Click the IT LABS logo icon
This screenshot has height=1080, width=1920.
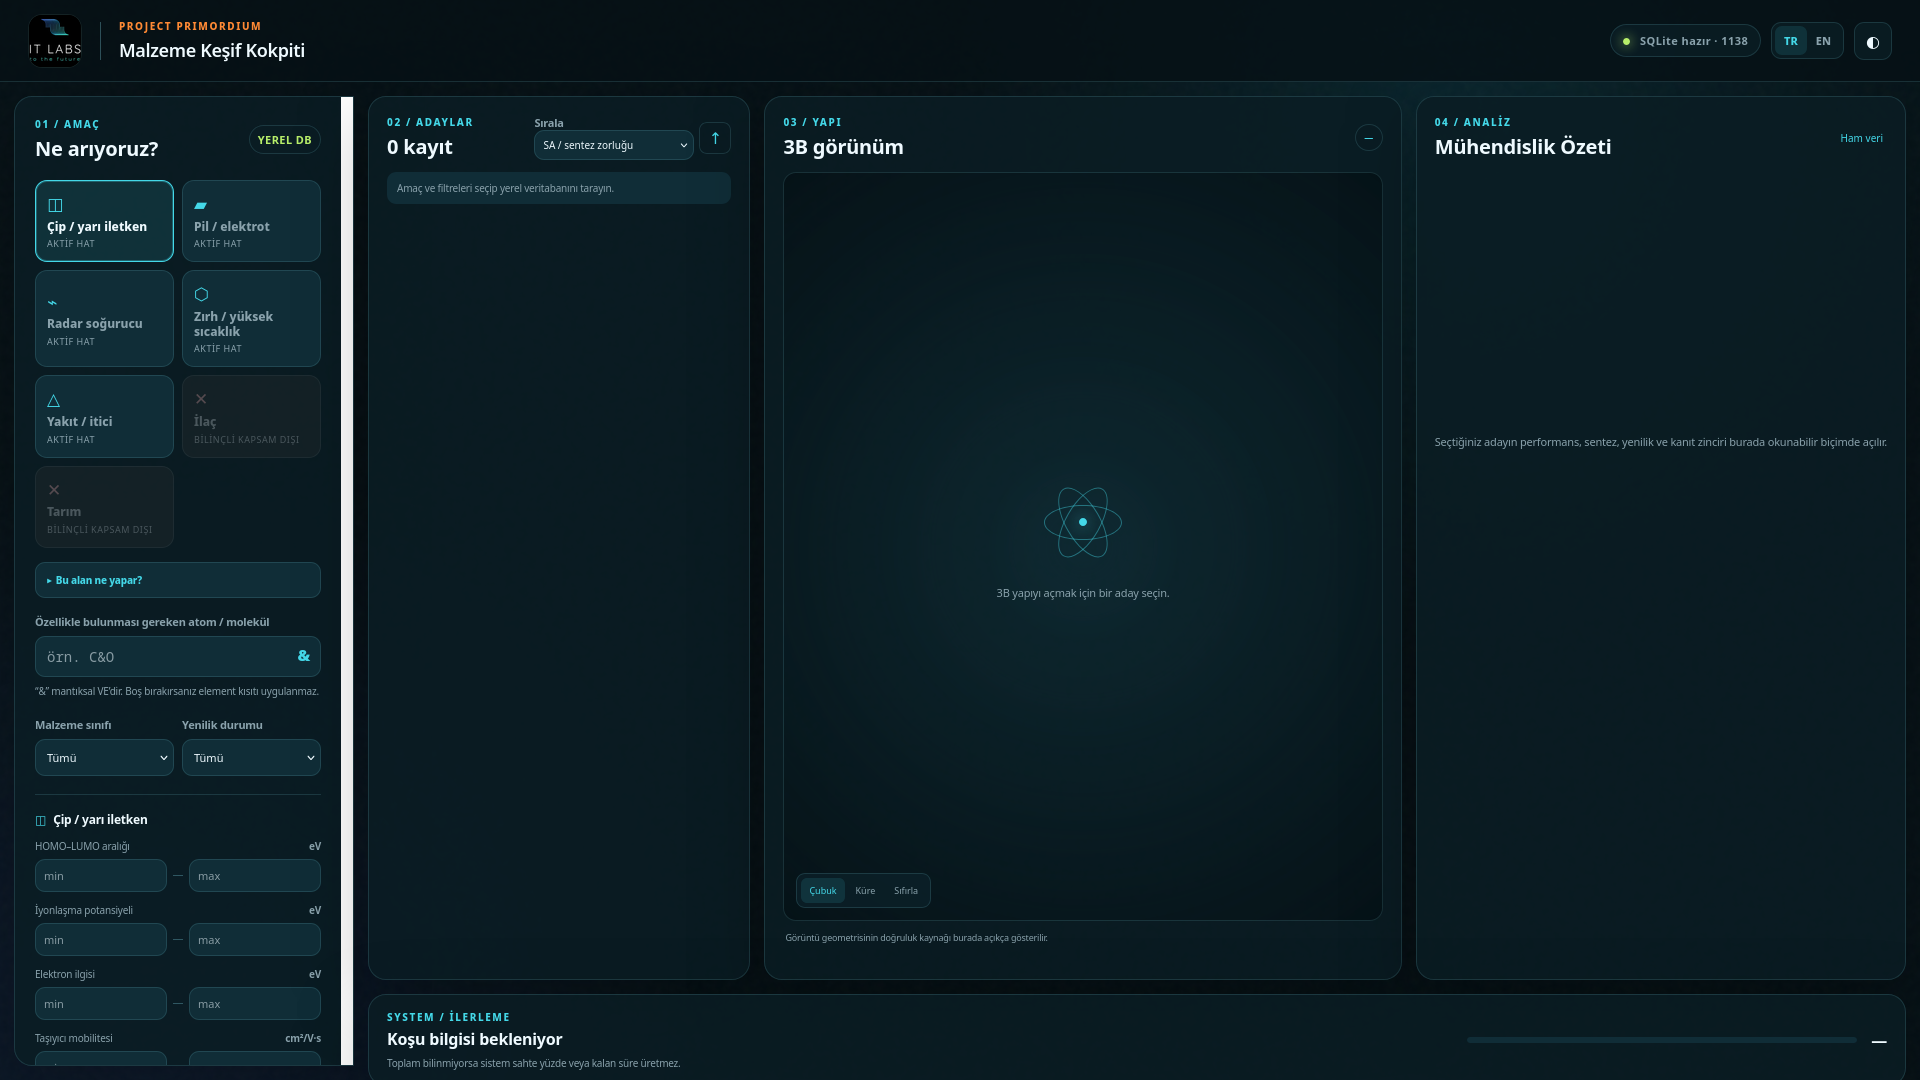click(x=55, y=41)
